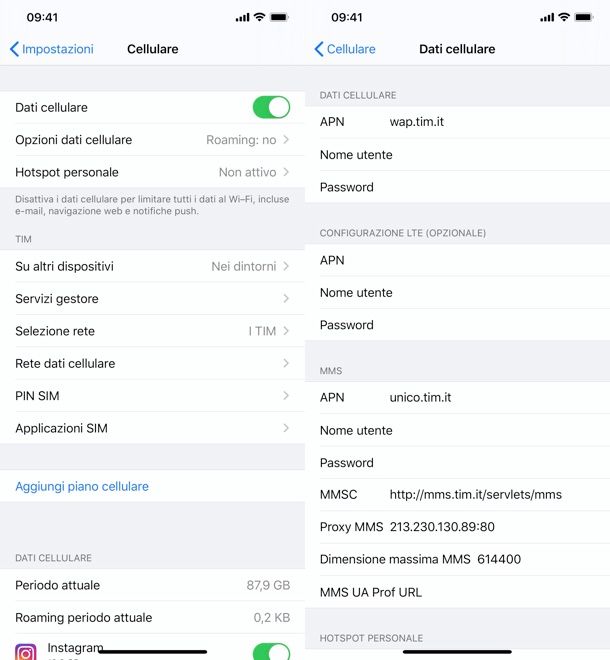This screenshot has width=610, height=660.
Task: Tap 'Non attivo' hotspot status
Action: 248,172
